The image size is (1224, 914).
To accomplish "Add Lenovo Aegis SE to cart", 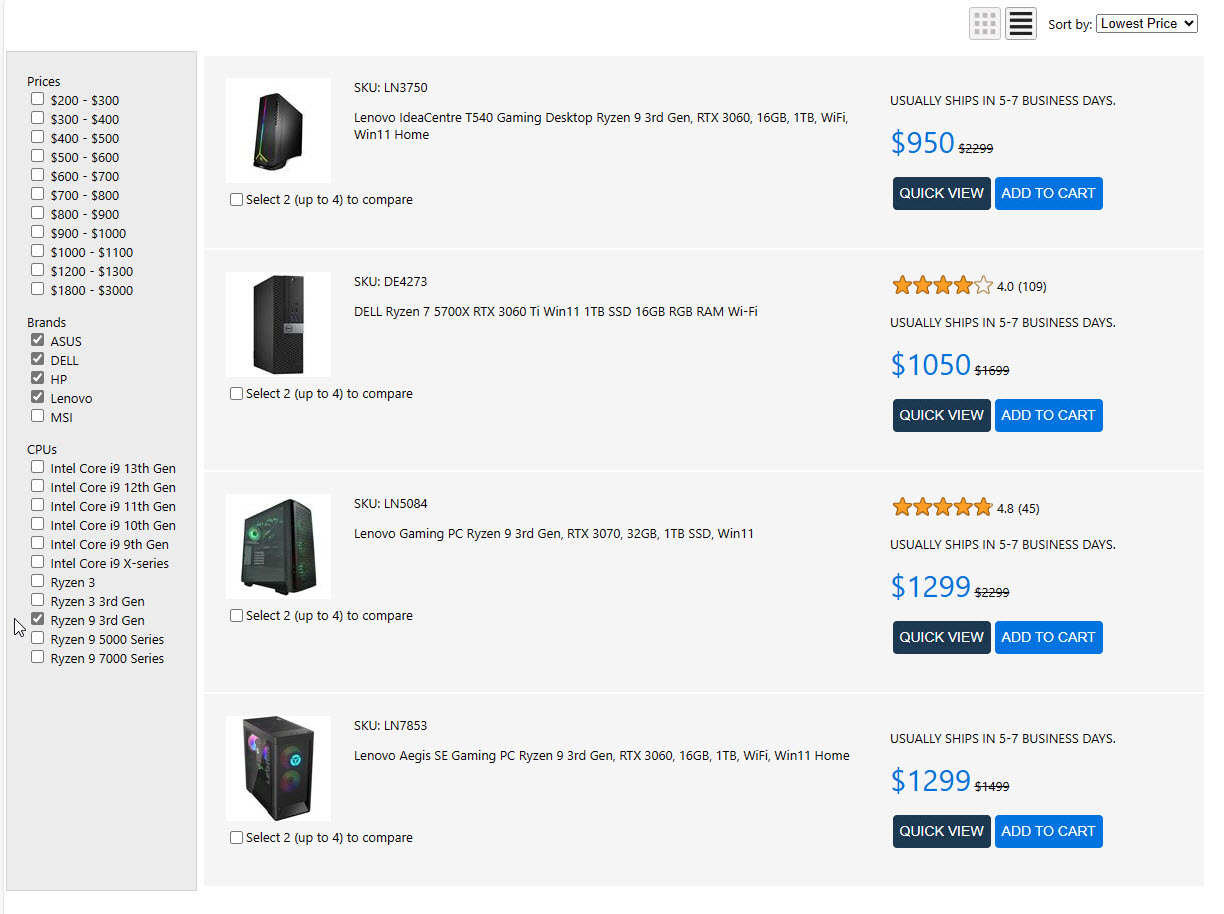I will 1048,831.
